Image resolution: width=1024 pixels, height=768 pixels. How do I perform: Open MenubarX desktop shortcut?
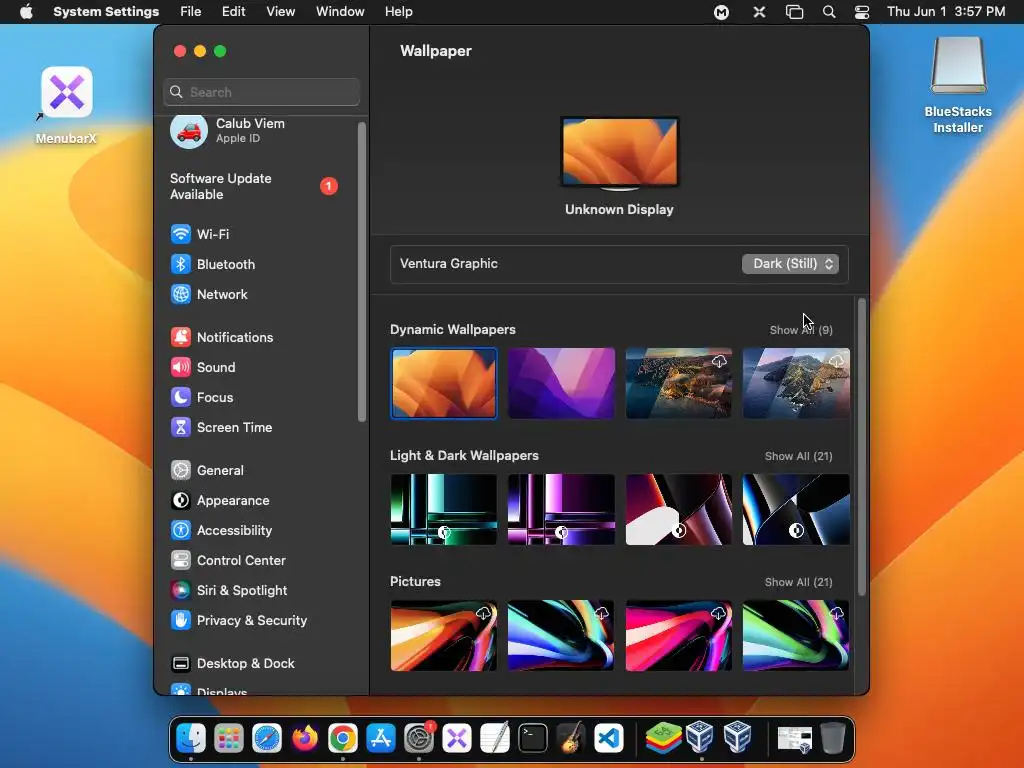66,104
